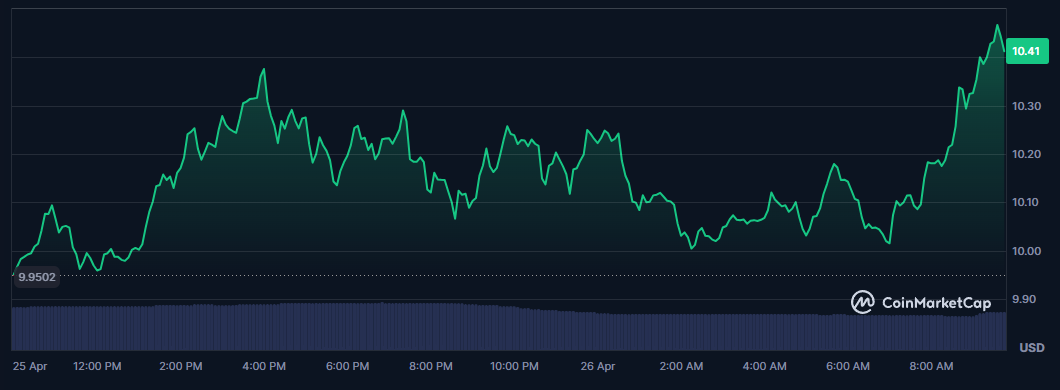Select the 10.00 price axis label
The image size is (1060, 390).
click(x=1026, y=251)
